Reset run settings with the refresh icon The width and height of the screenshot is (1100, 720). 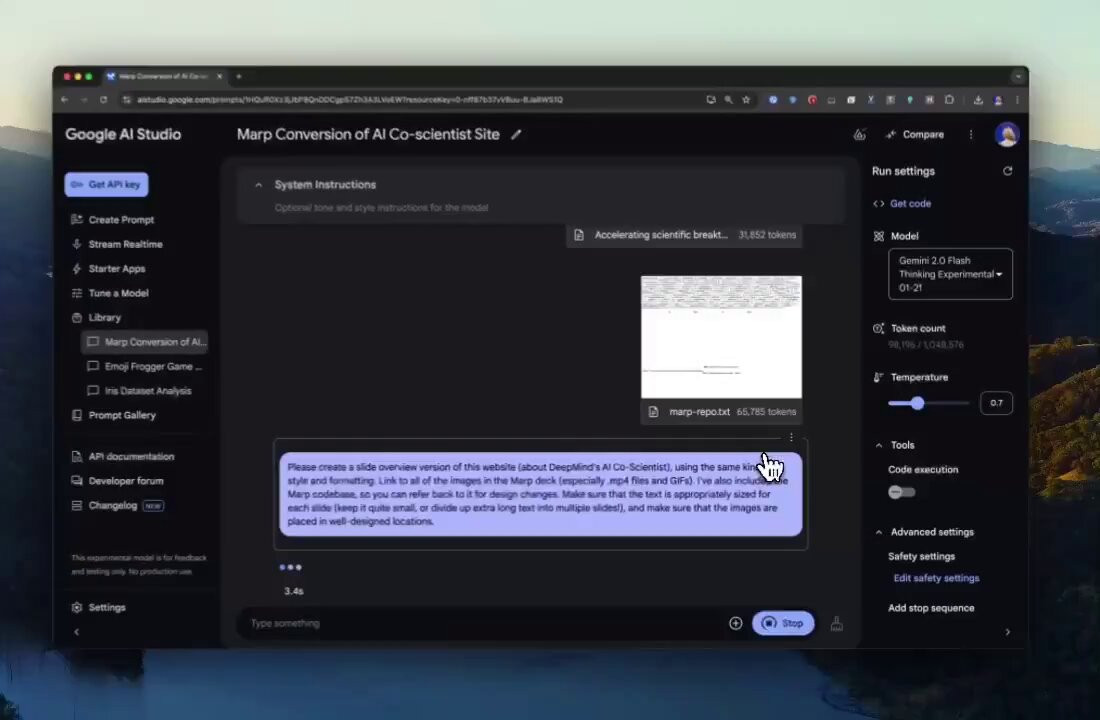tap(1007, 171)
